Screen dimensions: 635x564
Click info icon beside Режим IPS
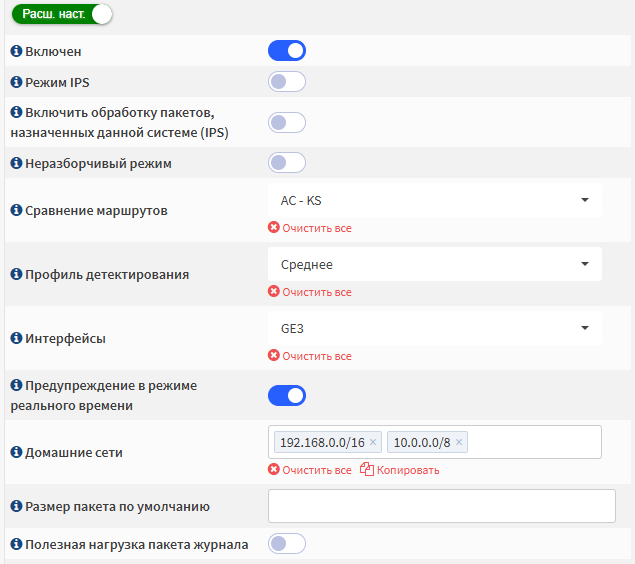point(16,82)
